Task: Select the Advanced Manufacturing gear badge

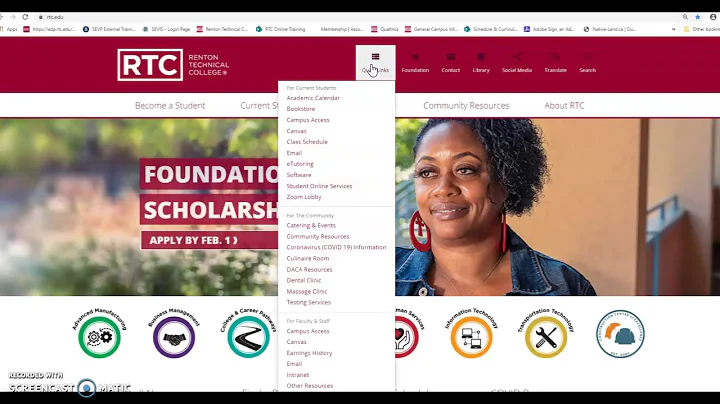Action: pos(100,333)
